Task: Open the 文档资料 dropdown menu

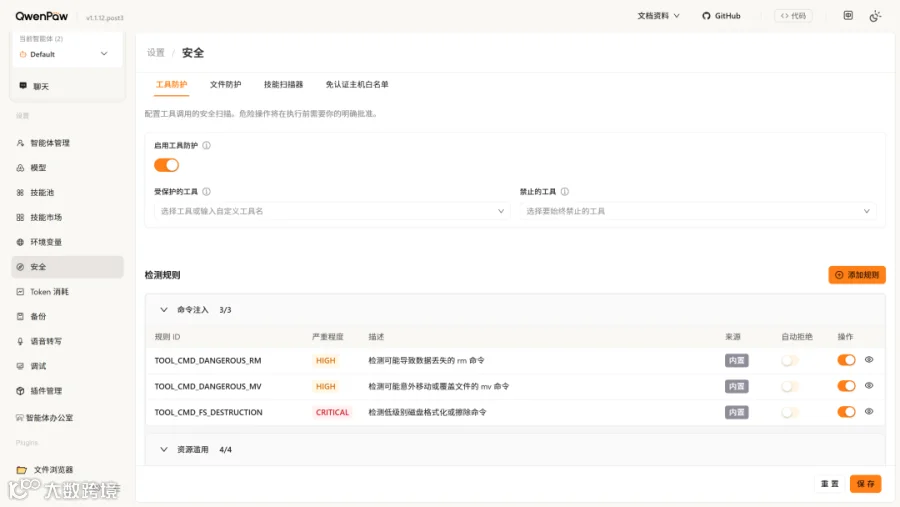Action: (658, 16)
